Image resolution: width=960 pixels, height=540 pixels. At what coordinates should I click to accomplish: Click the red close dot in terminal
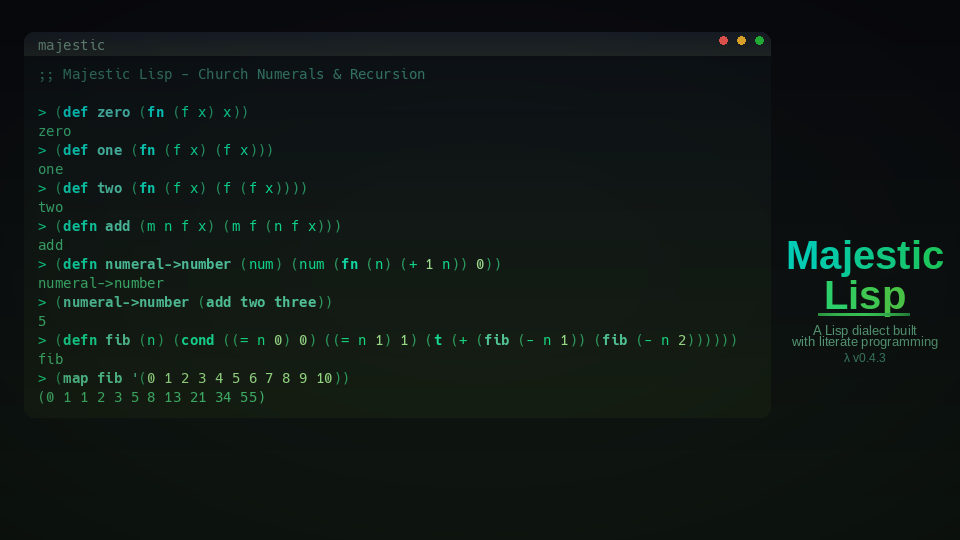[x=723, y=40]
